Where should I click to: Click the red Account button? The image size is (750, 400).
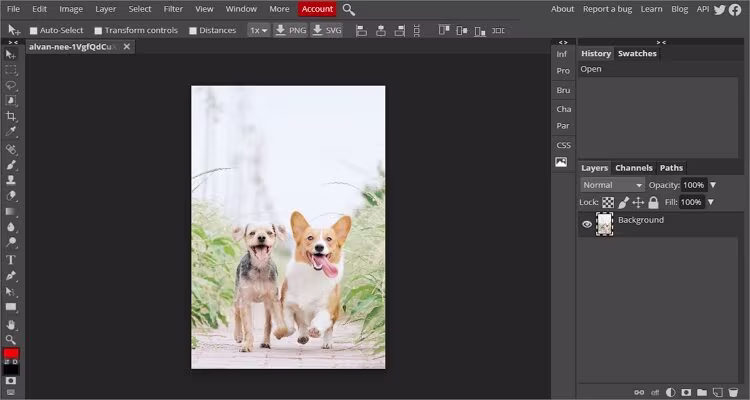click(317, 9)
